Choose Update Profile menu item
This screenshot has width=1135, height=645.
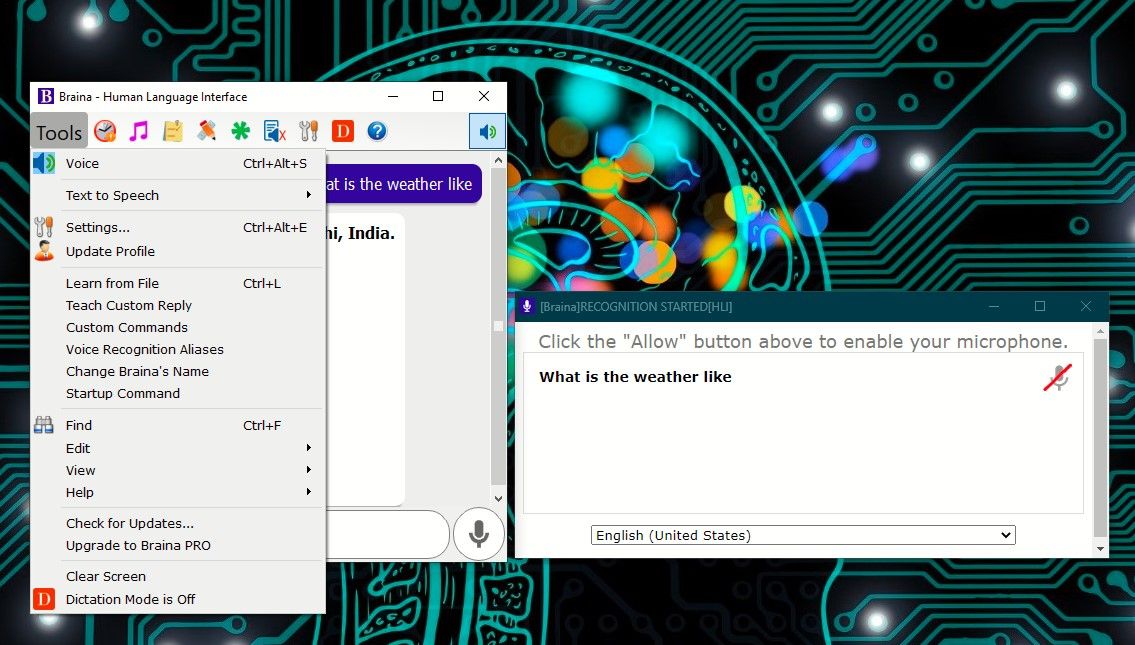click(178, 251)
